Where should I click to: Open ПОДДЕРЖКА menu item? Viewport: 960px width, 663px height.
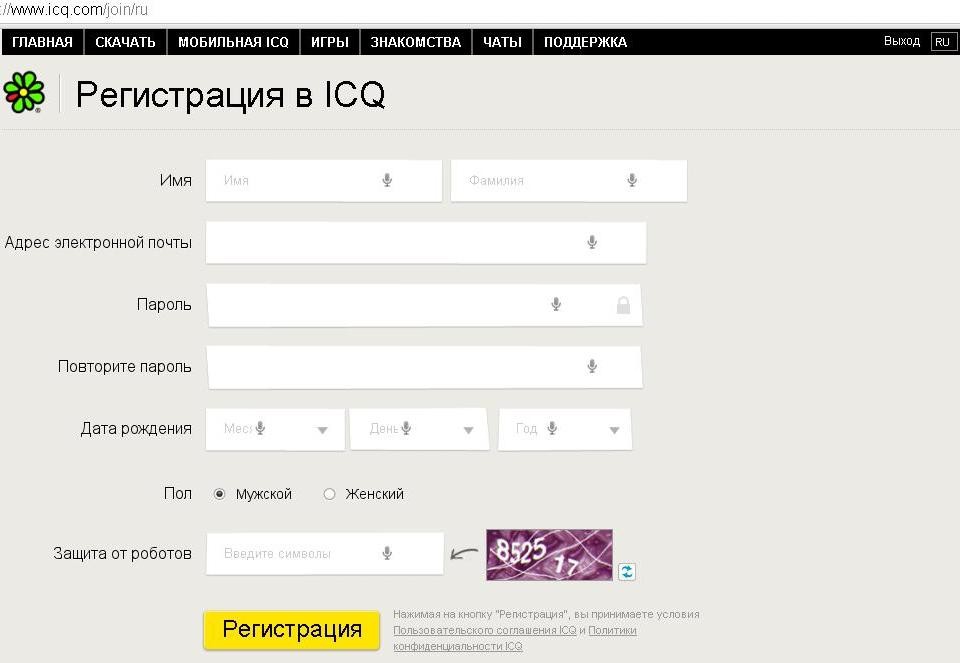pos(585,42)
